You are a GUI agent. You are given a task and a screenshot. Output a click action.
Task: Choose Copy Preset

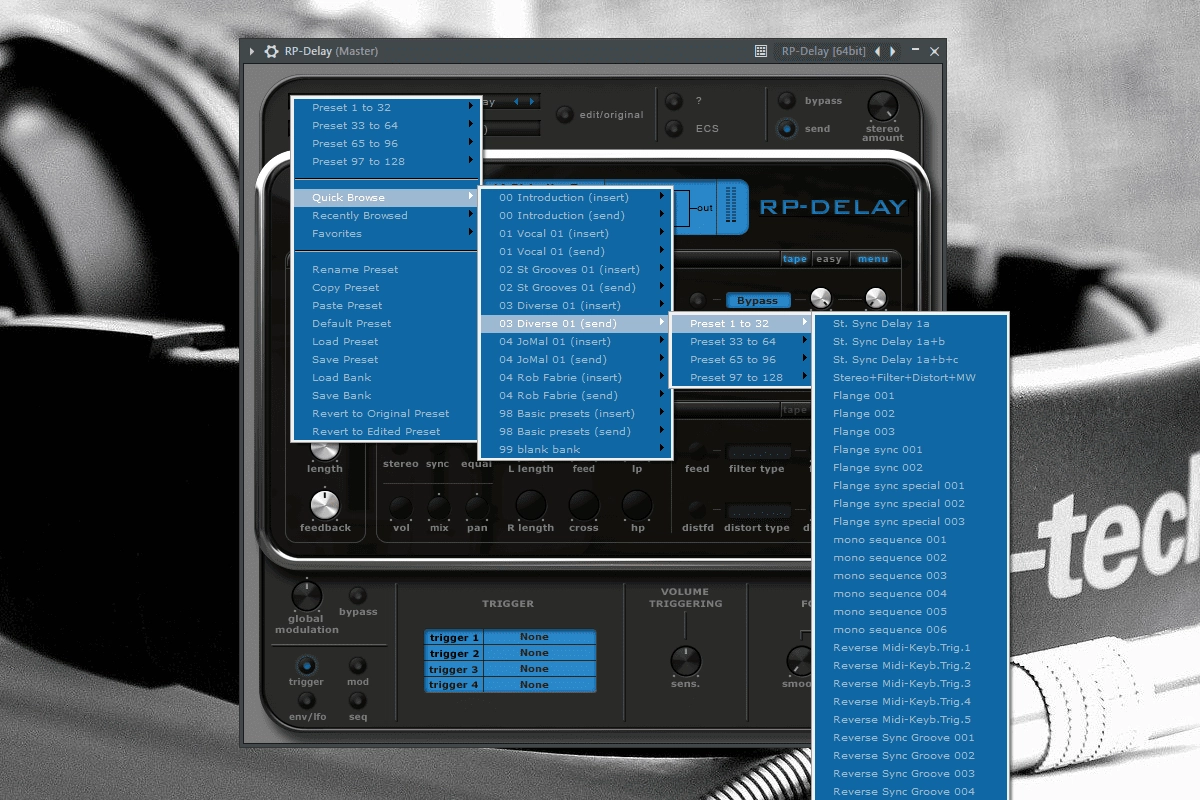(x=386, y=287)
